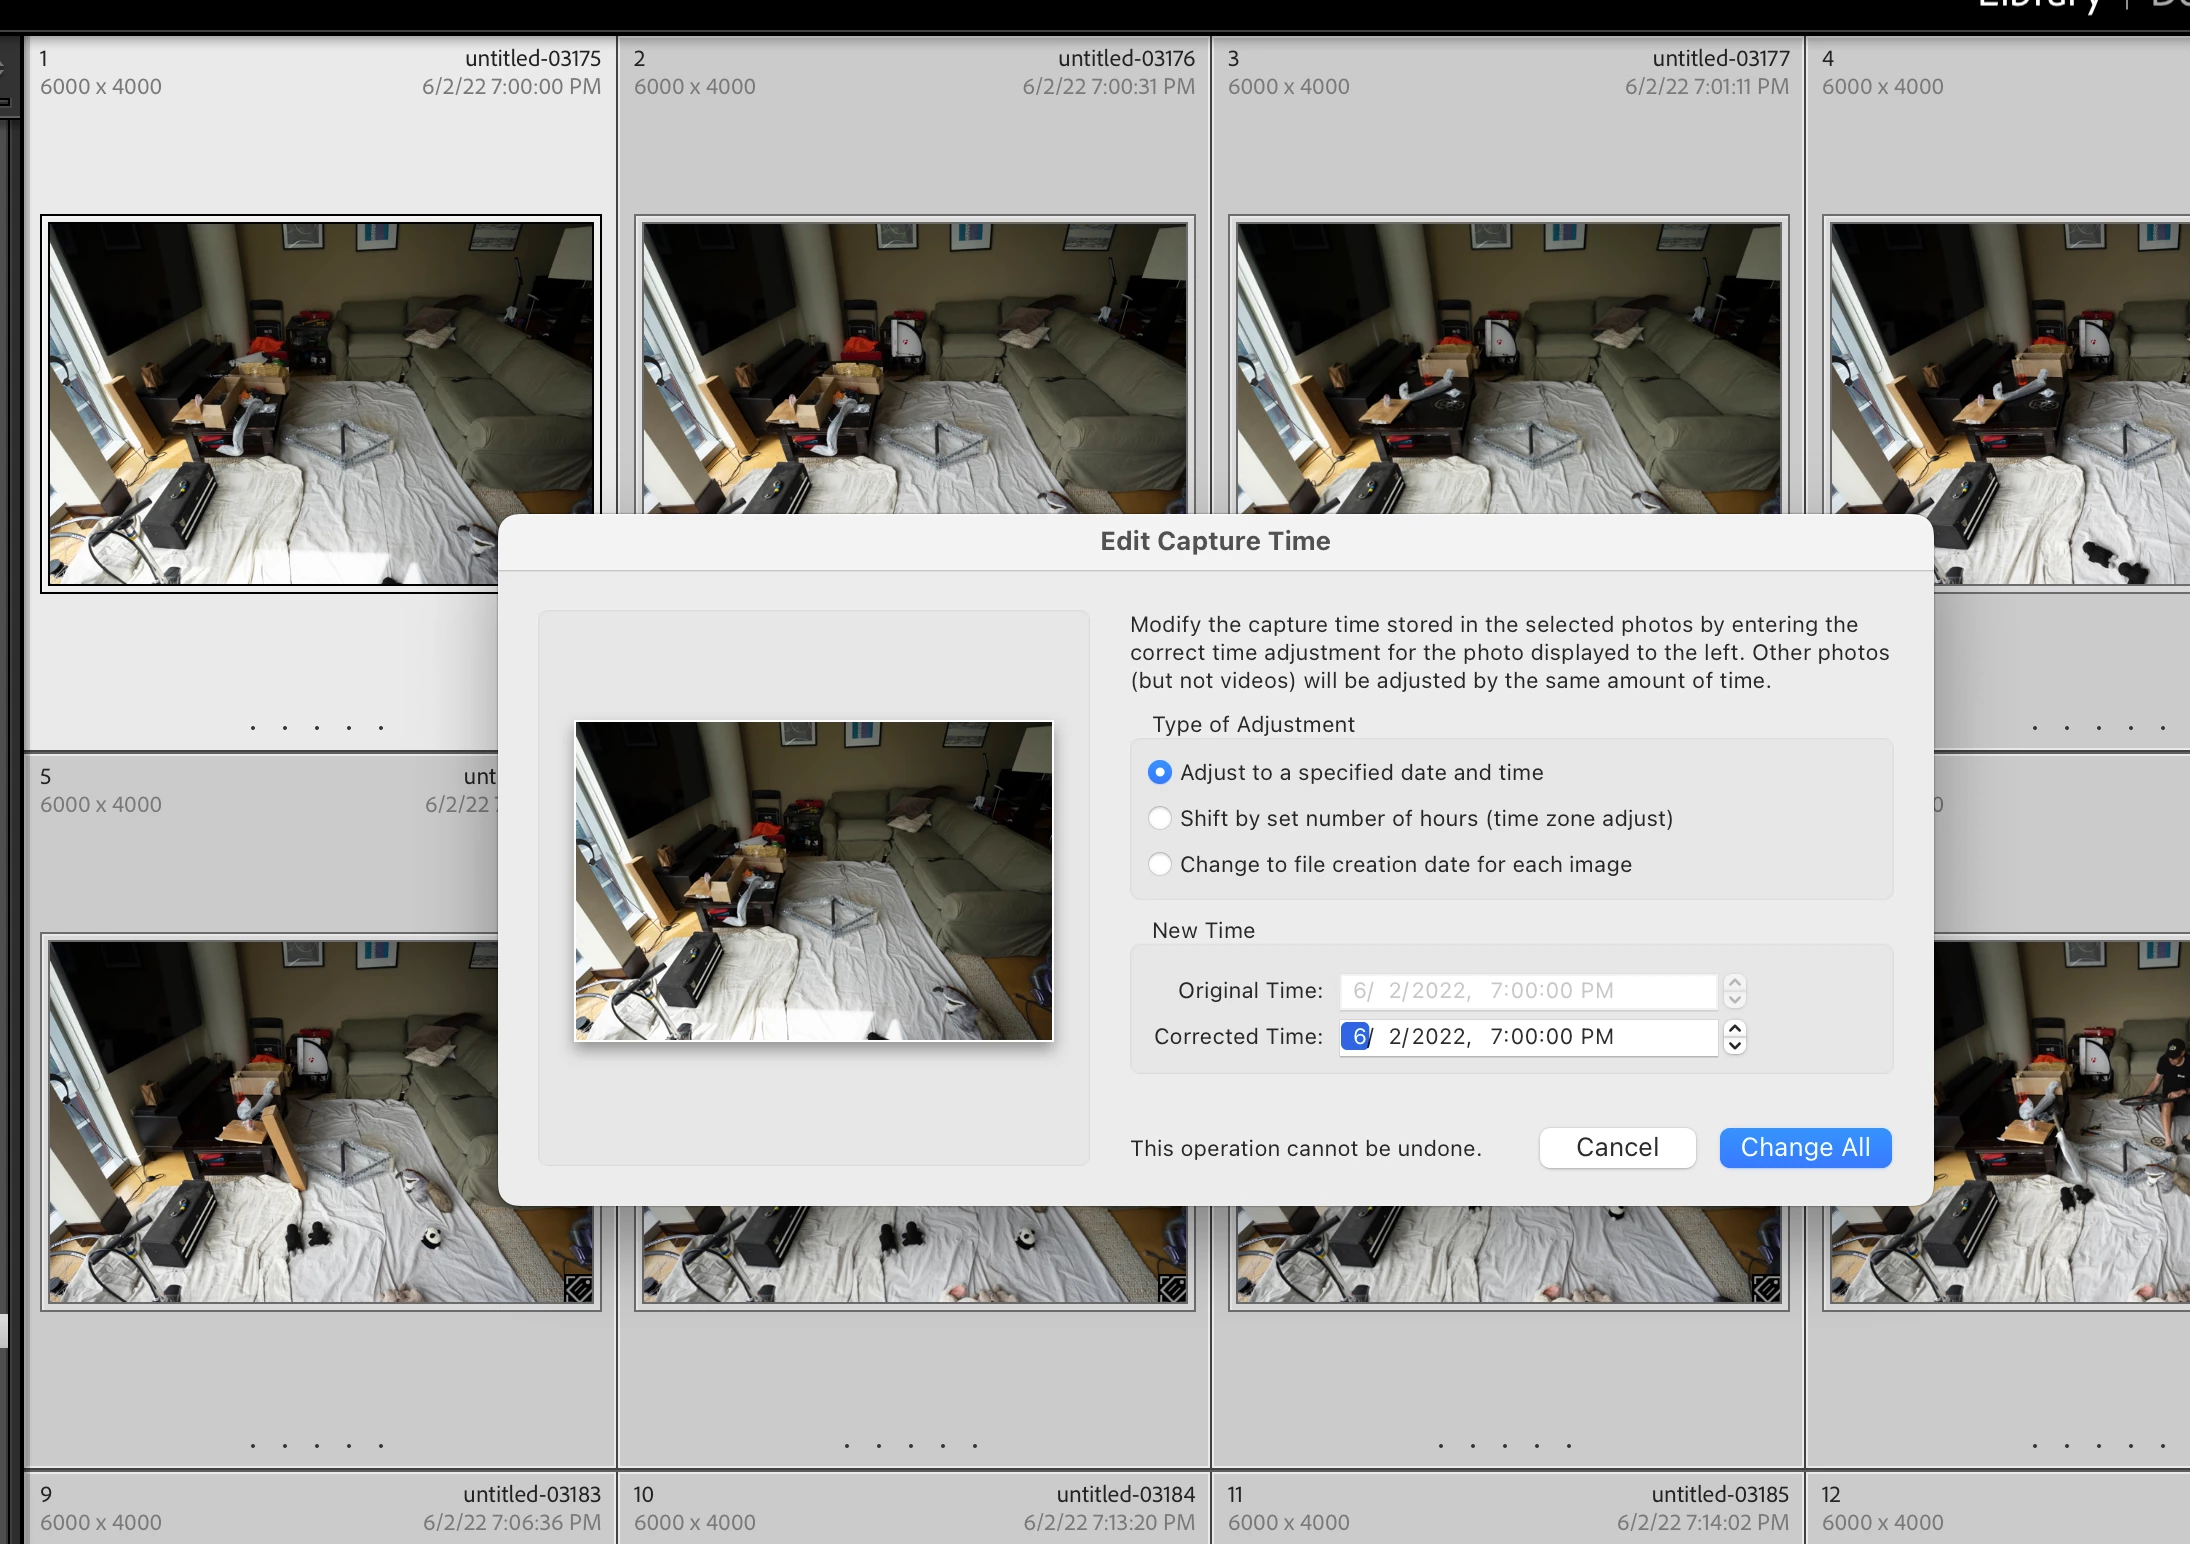Select Shift by set number of hours option

click(x=1159, y=818)
